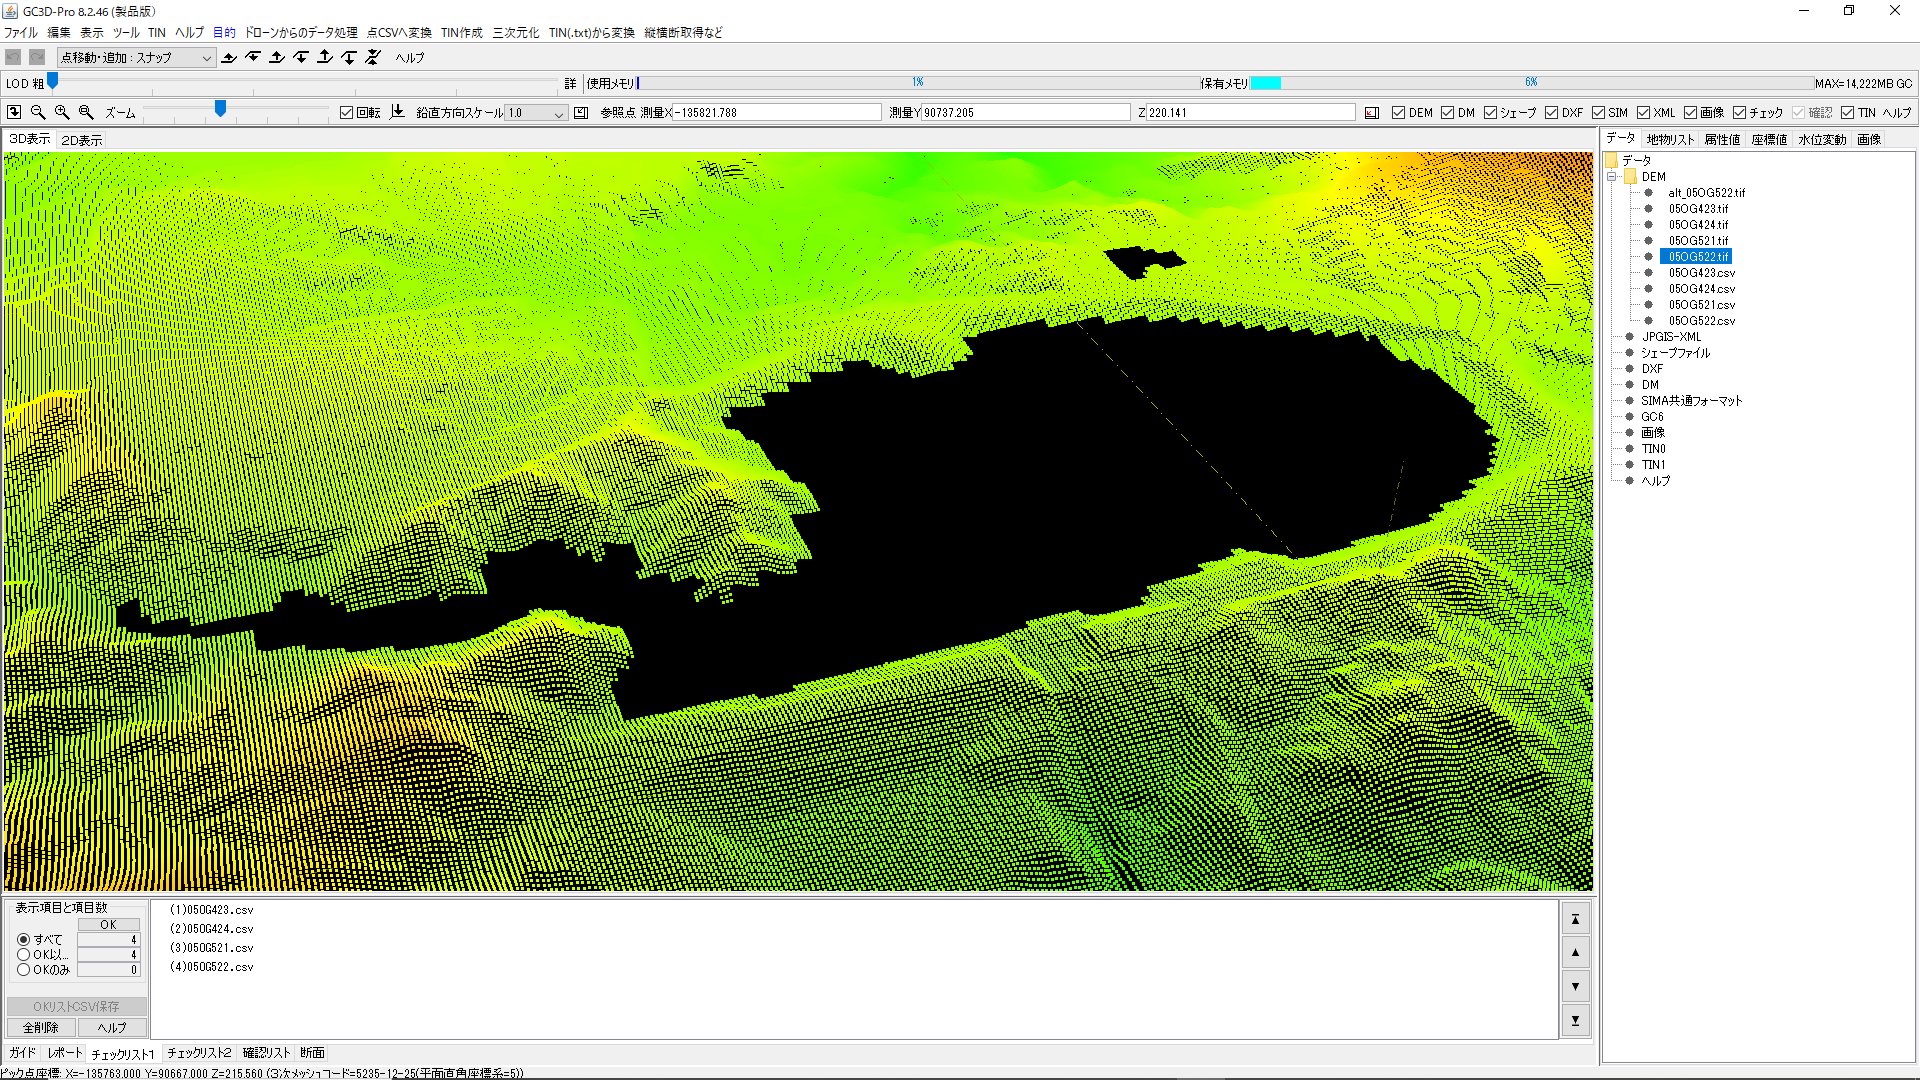Viewport: 1920px width, 1080px height.
Task: Click the small window icon left of the DEM checkbox
Action: click(1372, 113)
